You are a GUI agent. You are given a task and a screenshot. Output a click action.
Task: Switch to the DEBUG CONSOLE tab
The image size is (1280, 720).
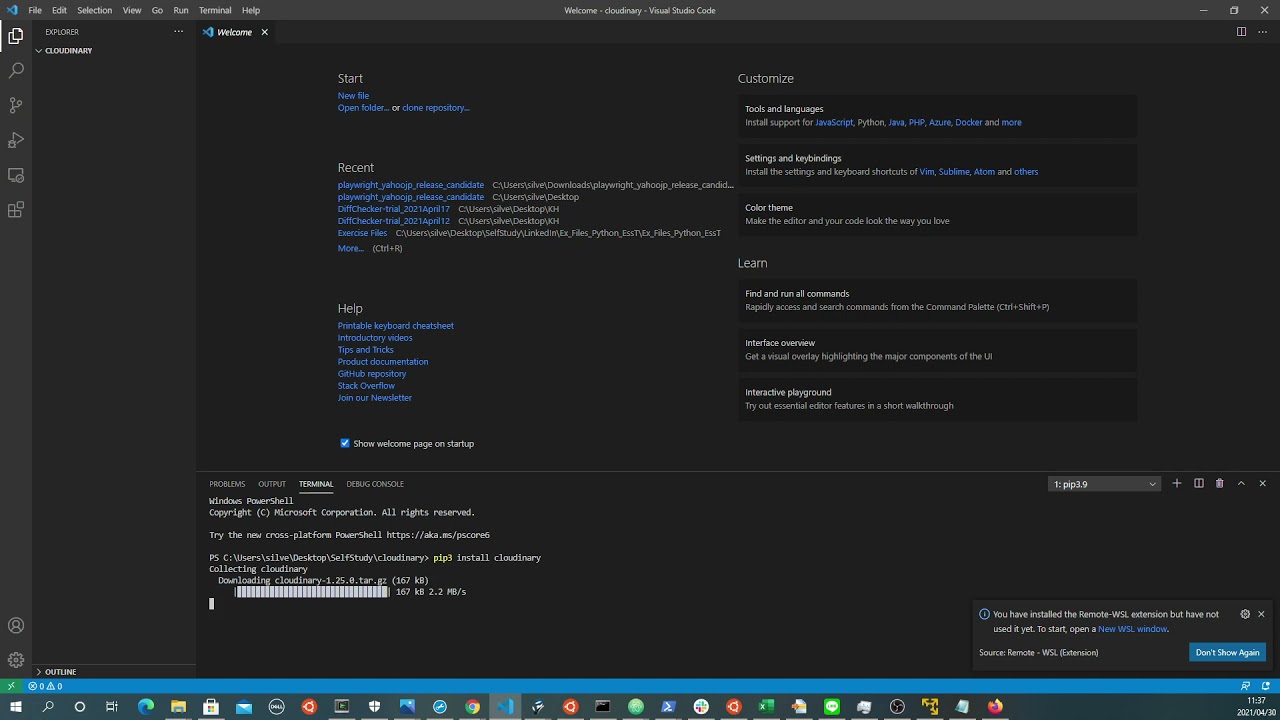click(375, 484)
